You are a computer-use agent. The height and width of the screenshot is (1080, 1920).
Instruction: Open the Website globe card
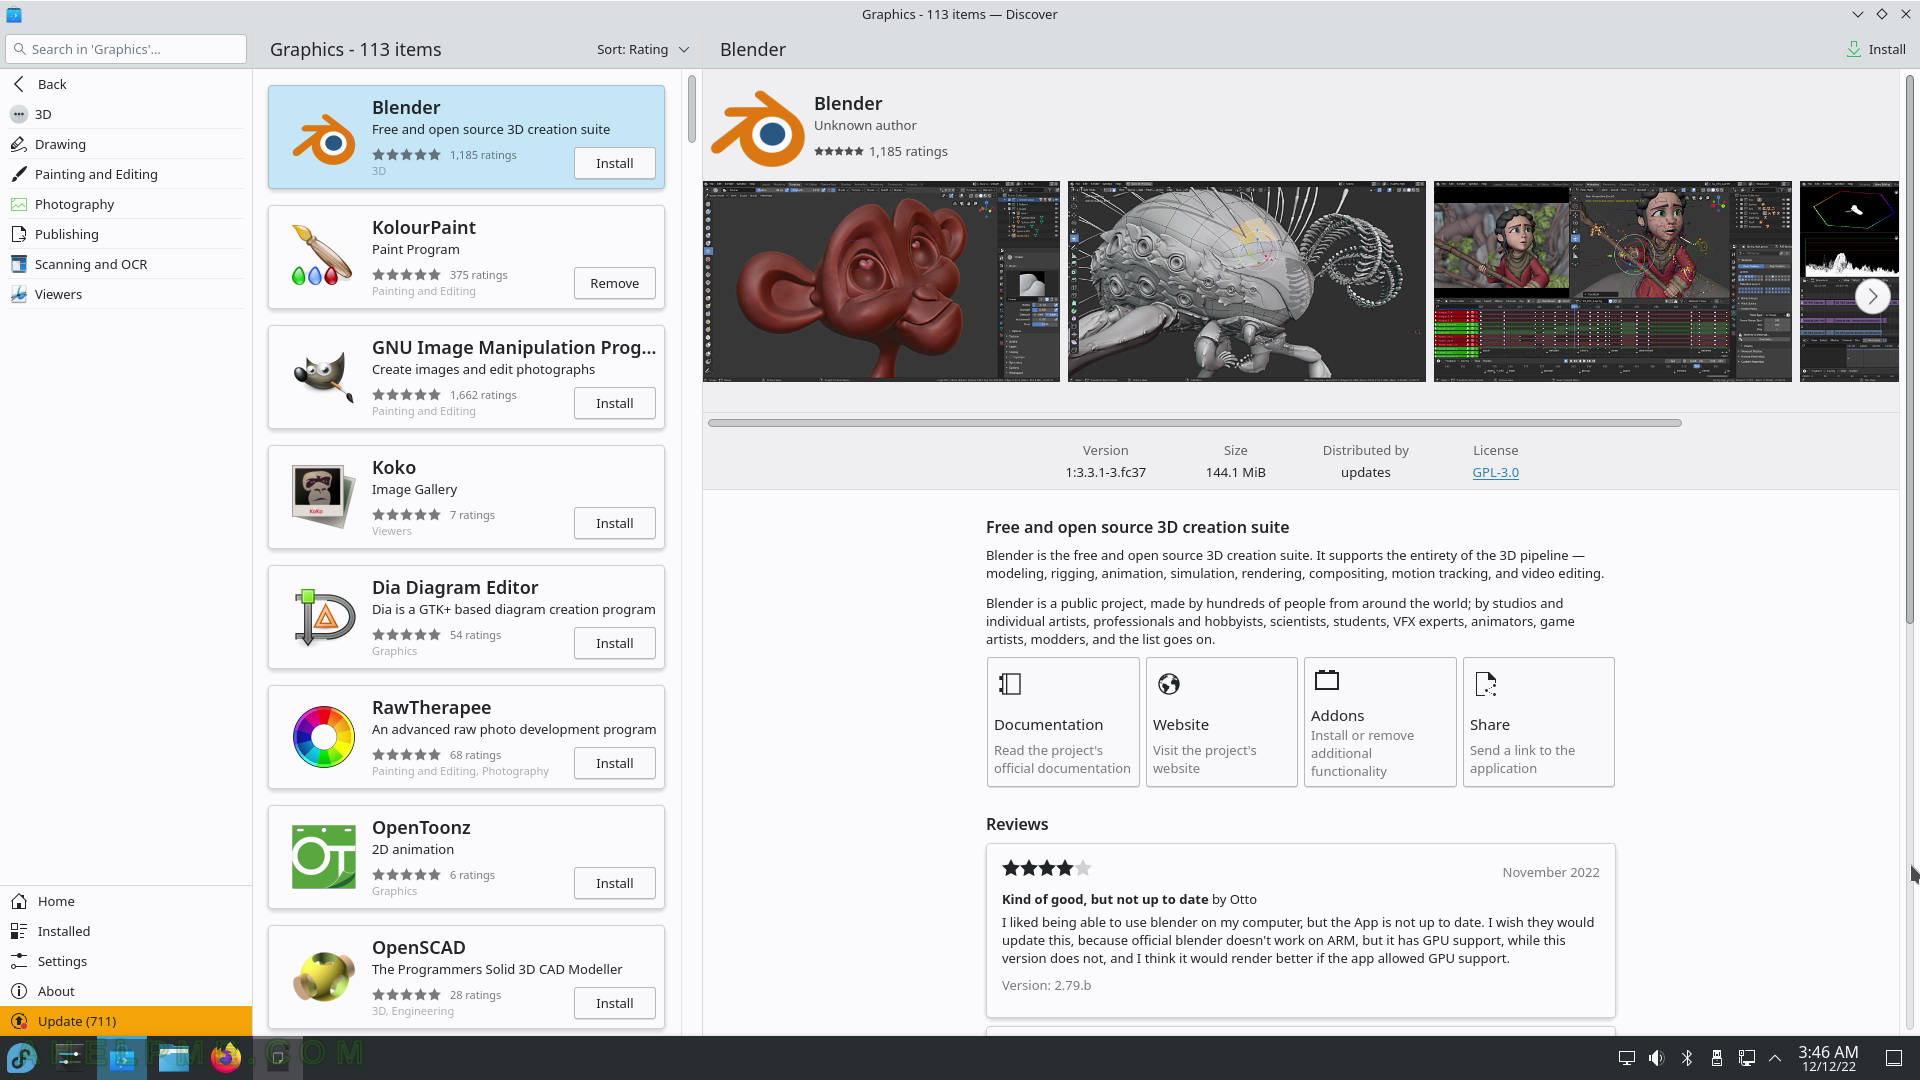[x=1221, y=722]
